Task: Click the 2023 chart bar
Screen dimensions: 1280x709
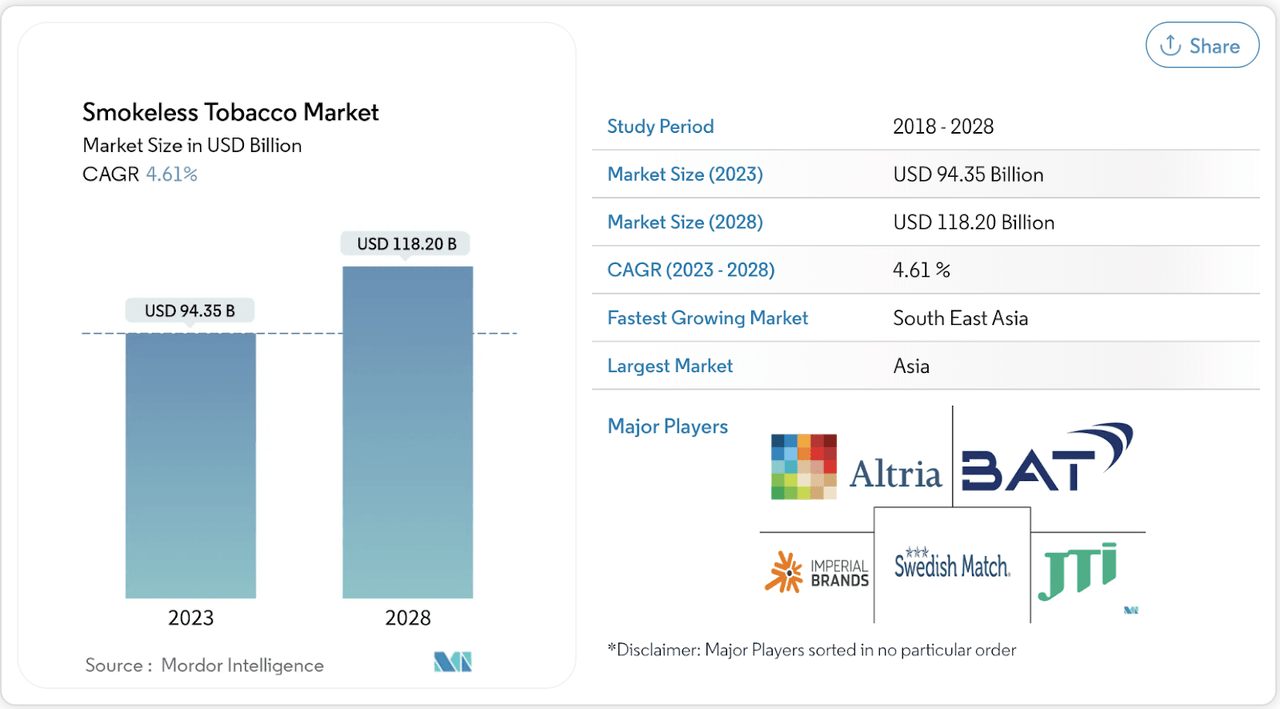Action: pyautogui.click(x=190, y=465)
